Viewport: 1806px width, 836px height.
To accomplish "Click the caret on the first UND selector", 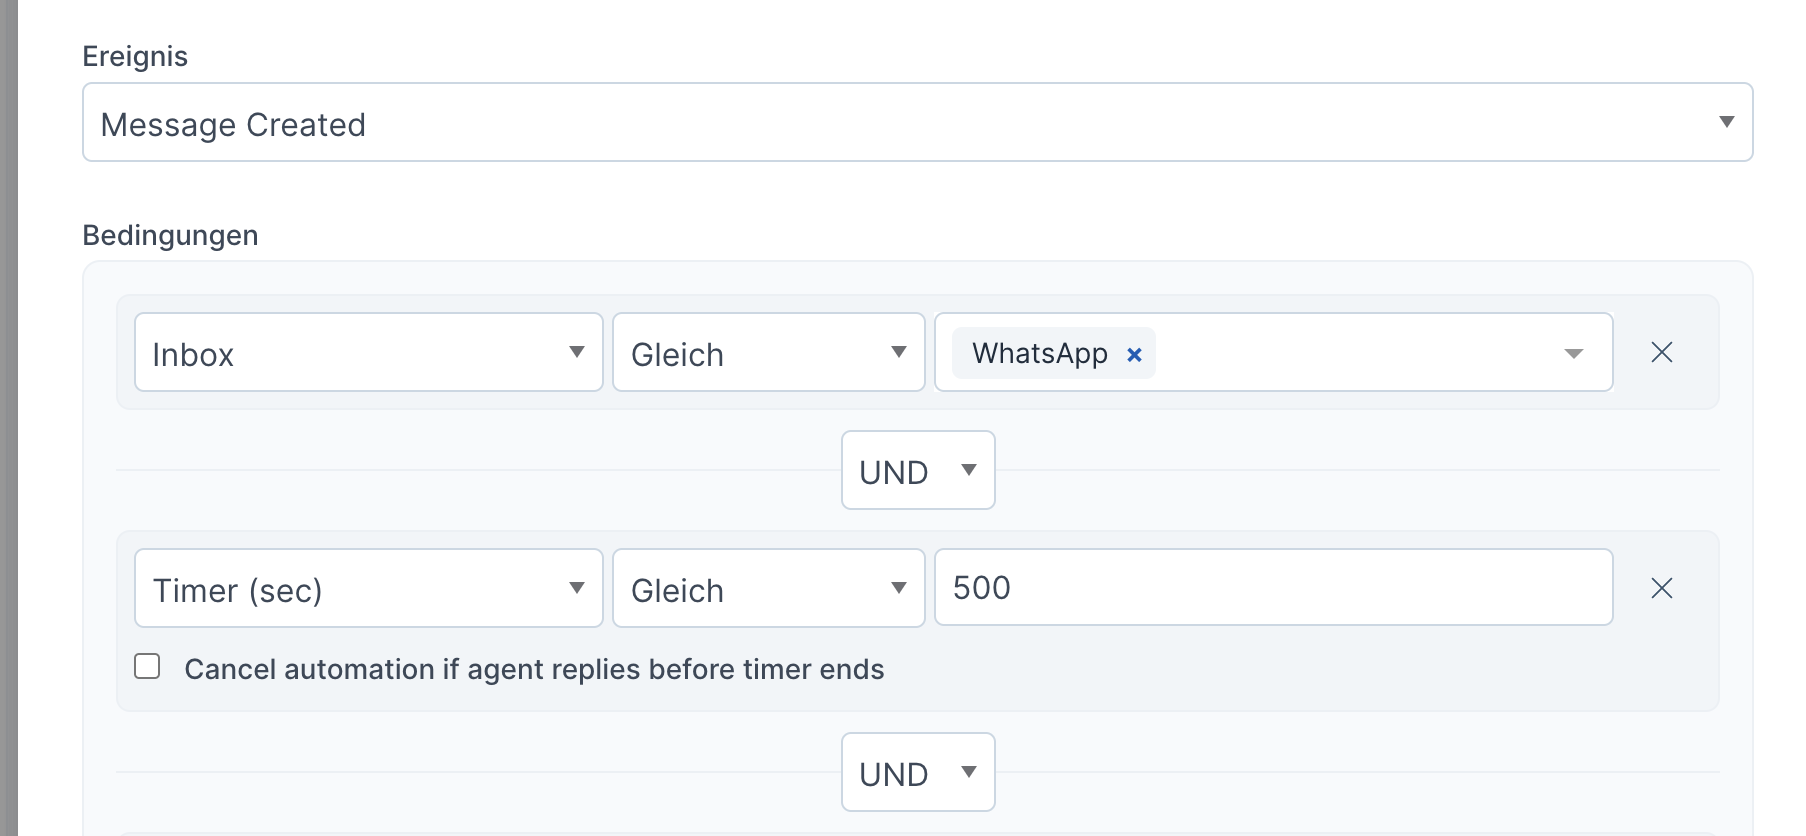I will point(967,470).
